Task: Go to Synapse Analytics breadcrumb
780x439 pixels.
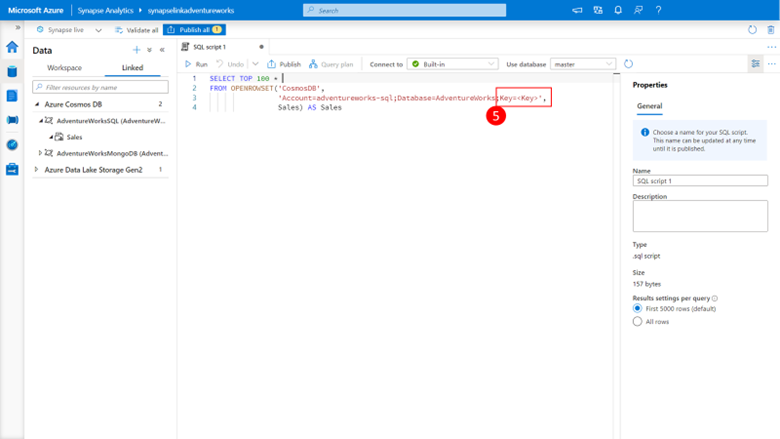Action: tap(105, 10)
